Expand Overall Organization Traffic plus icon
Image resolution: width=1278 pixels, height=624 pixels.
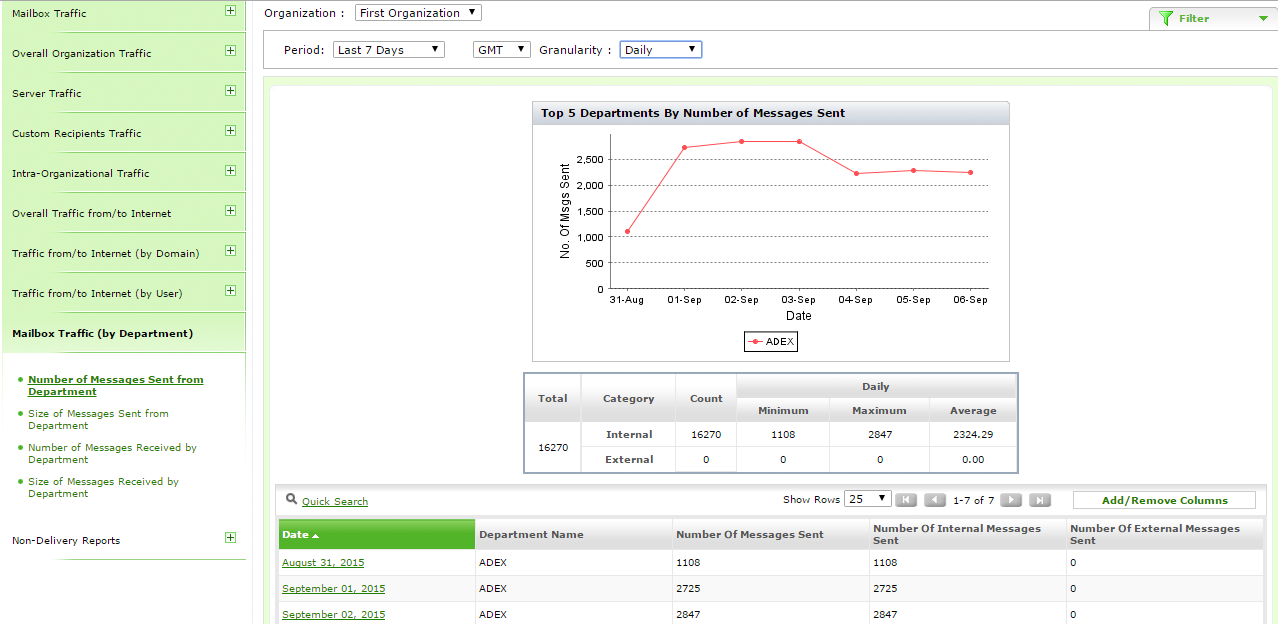click(230, 51)
